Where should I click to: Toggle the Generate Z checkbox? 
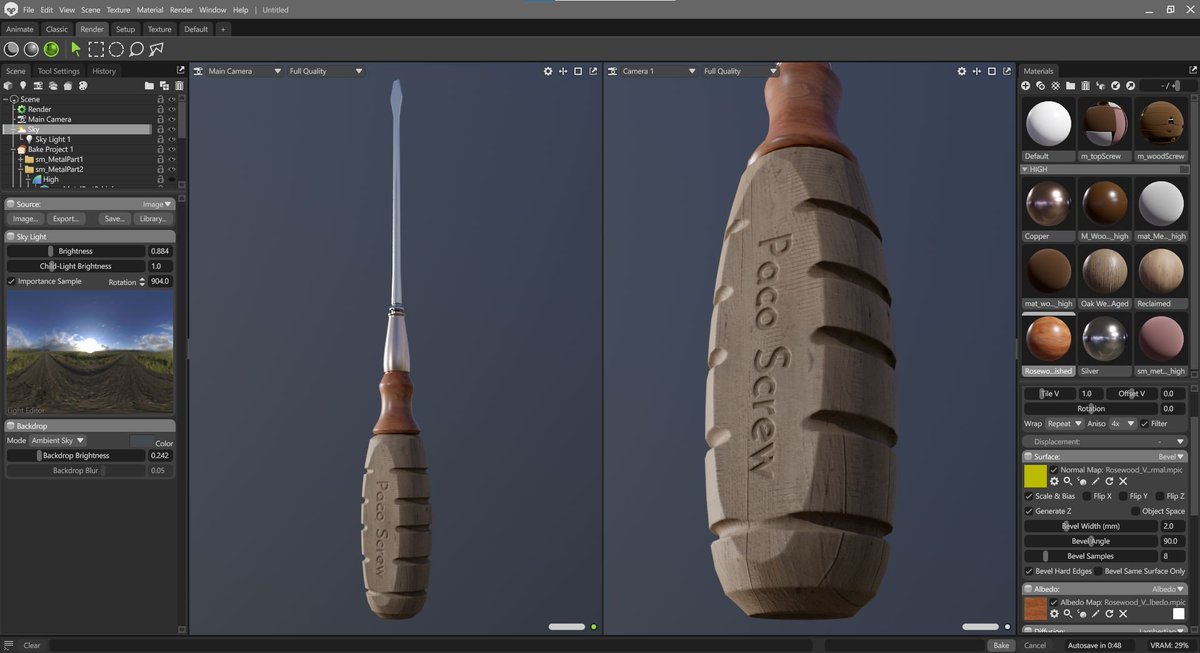(1029, 511)
